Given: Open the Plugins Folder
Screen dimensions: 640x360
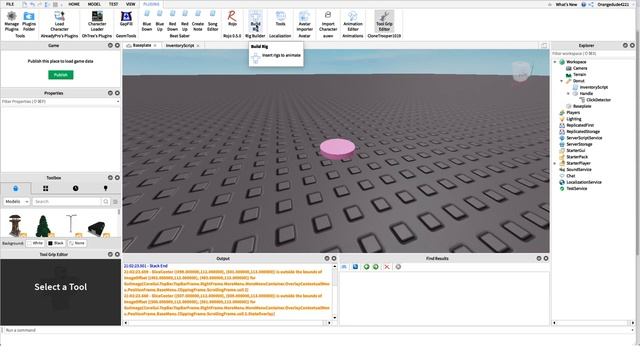Looking at the screenshot, I should [x=29, y=21].
